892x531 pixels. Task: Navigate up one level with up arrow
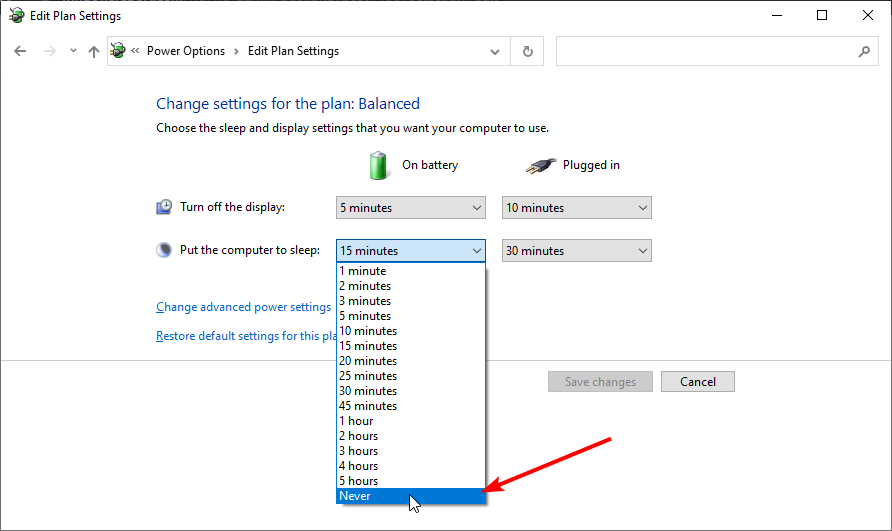click(94, 52)
